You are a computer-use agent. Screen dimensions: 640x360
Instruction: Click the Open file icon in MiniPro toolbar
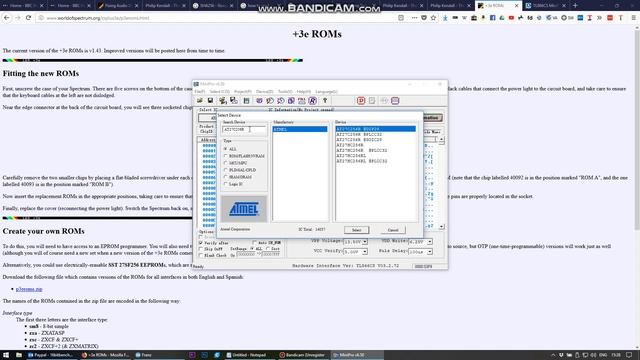[x=200, y=100]
